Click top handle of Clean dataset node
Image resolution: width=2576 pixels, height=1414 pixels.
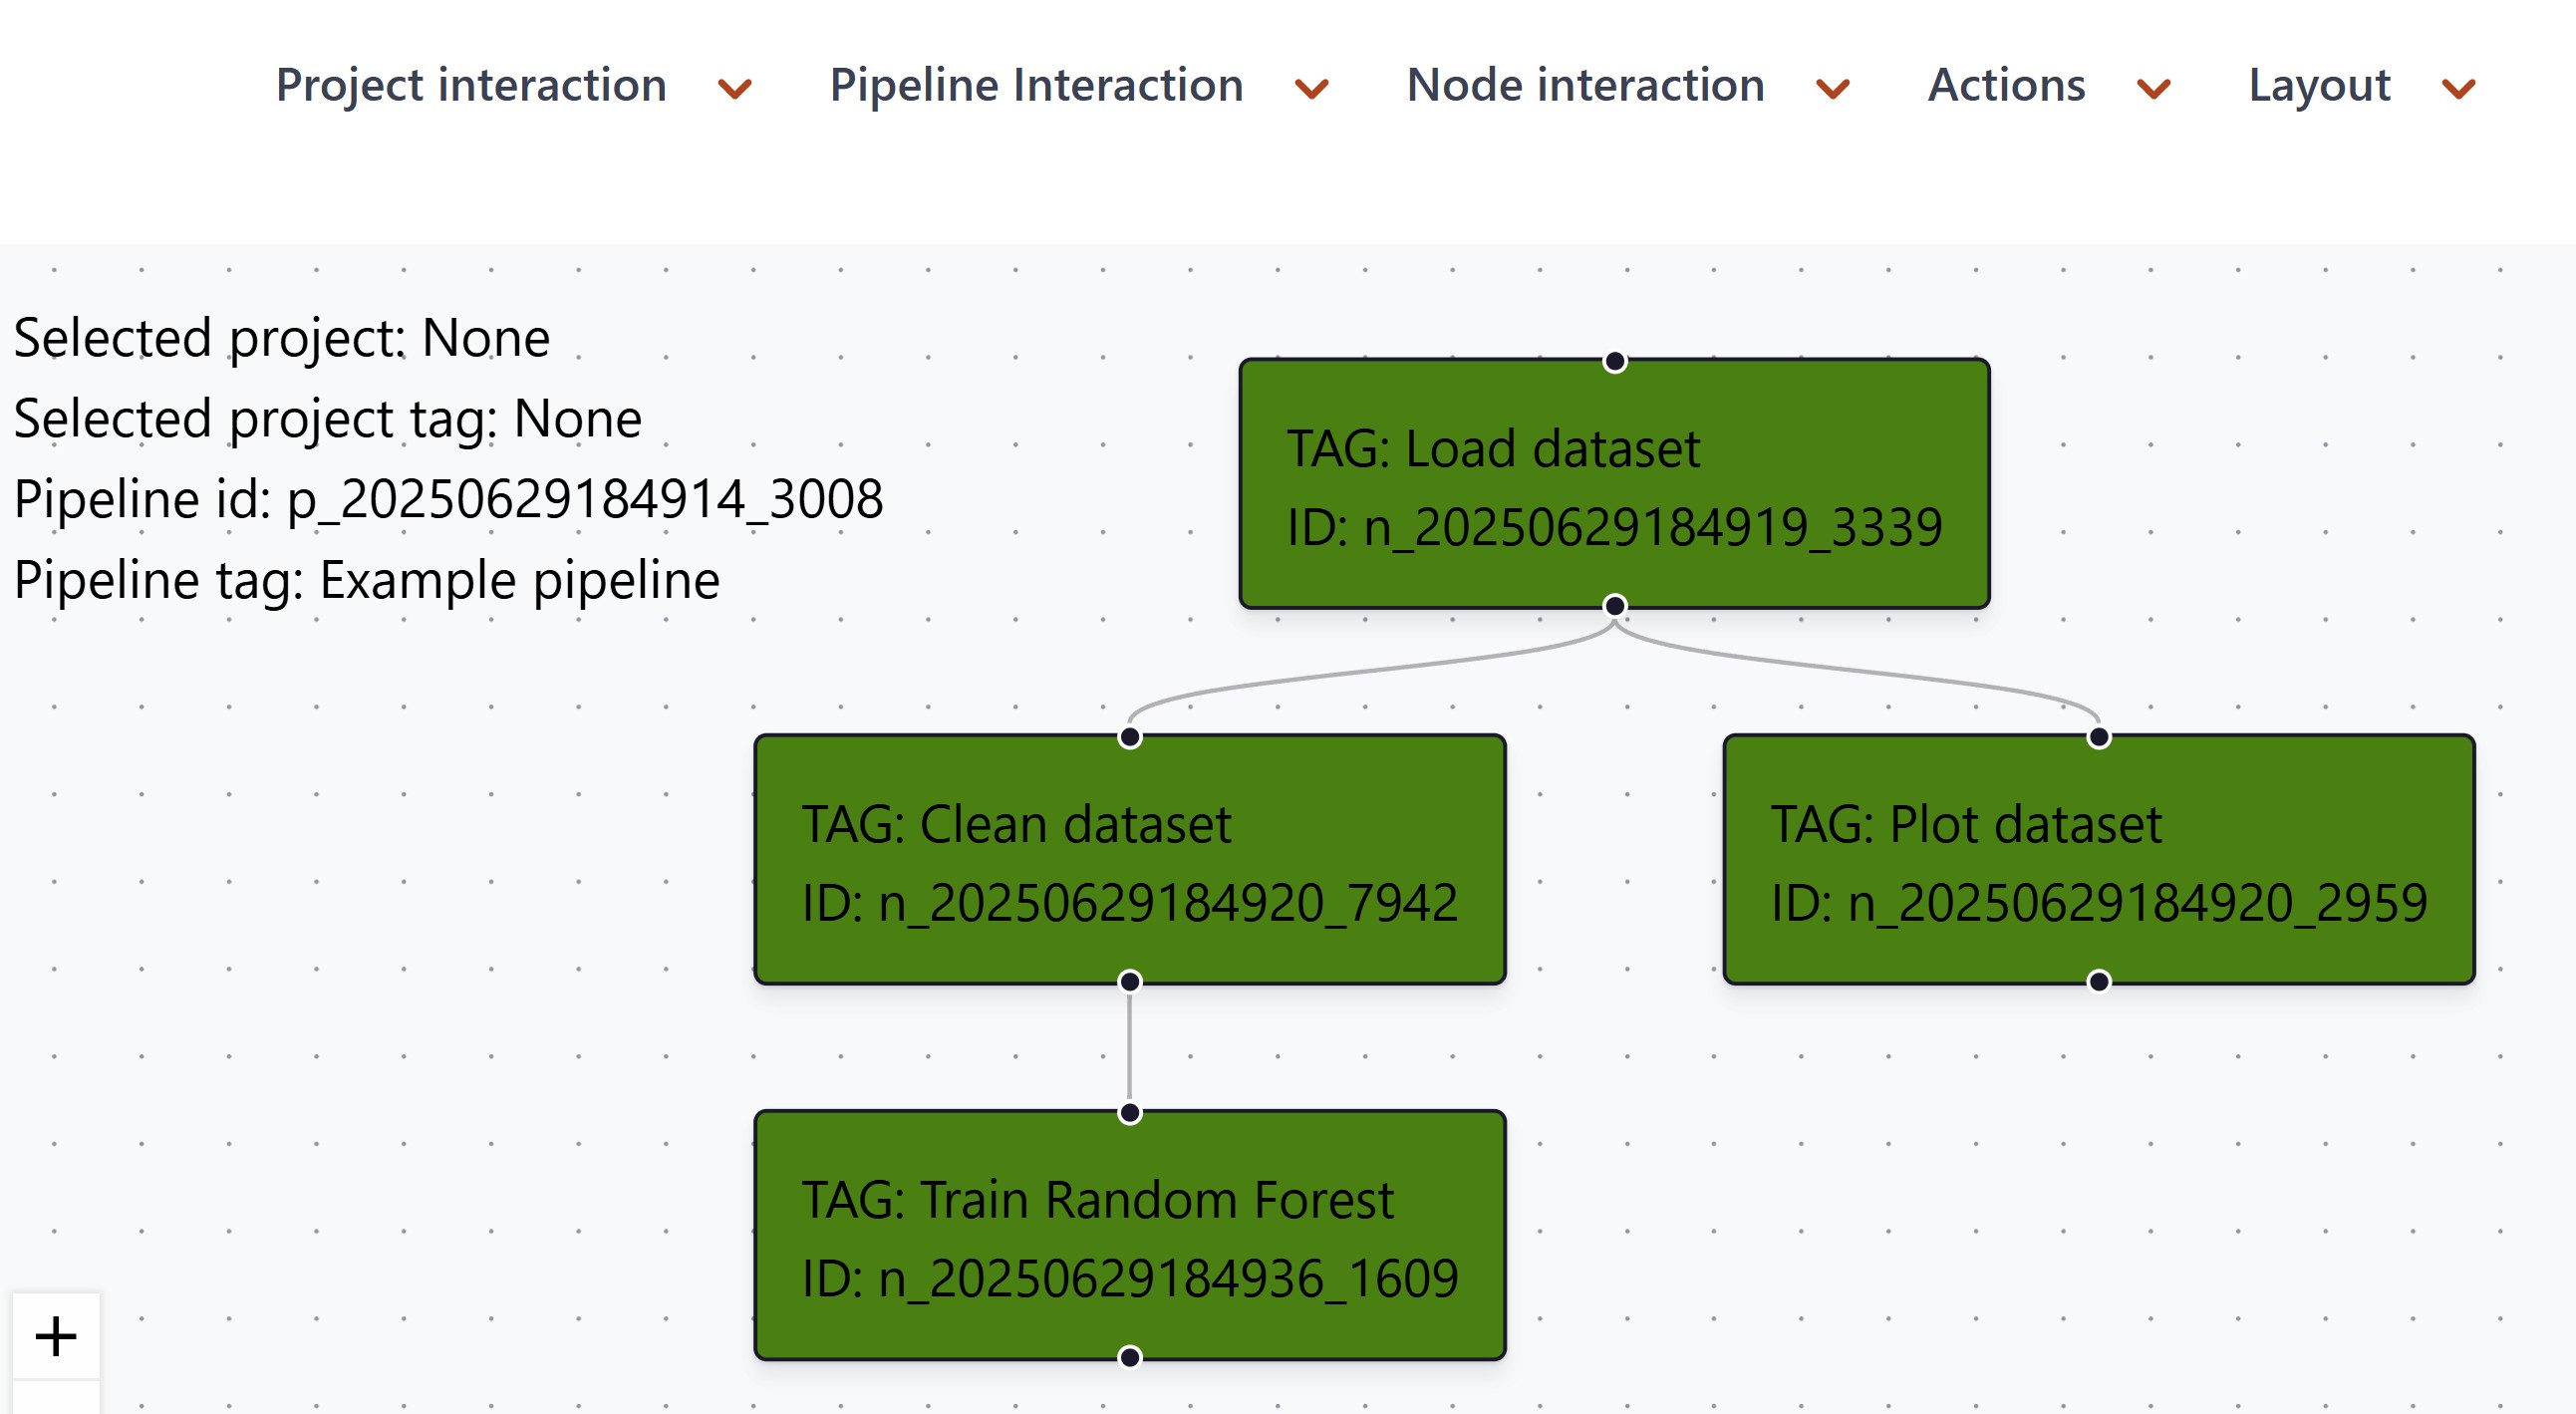pyautogui.click(x=1130, y=737)
